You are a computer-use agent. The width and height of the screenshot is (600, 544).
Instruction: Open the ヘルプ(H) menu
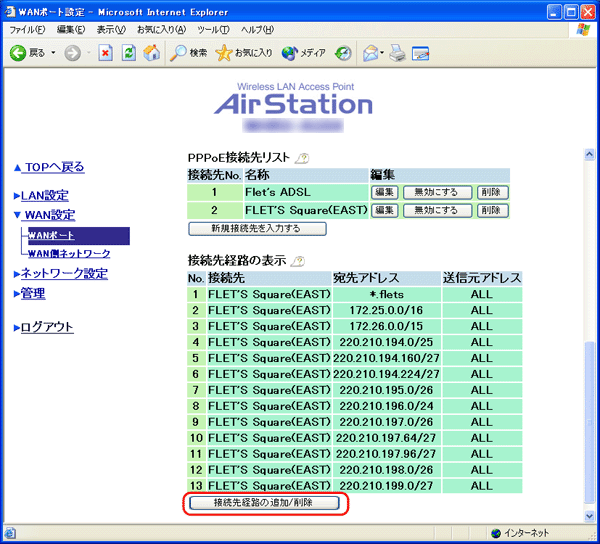pos(257,30)
